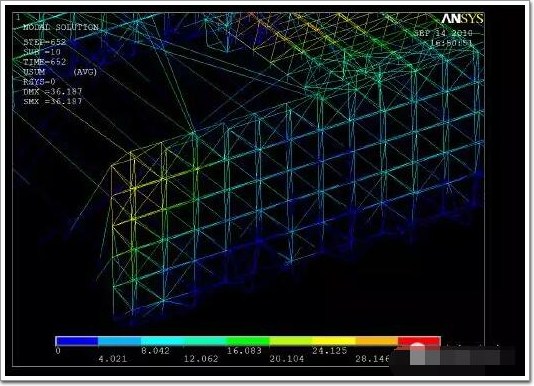Image resolution: width=534 pixels, height=386 pixels.
Task: Click the RSYS=0 label
Action: click(x=39, y=82)
